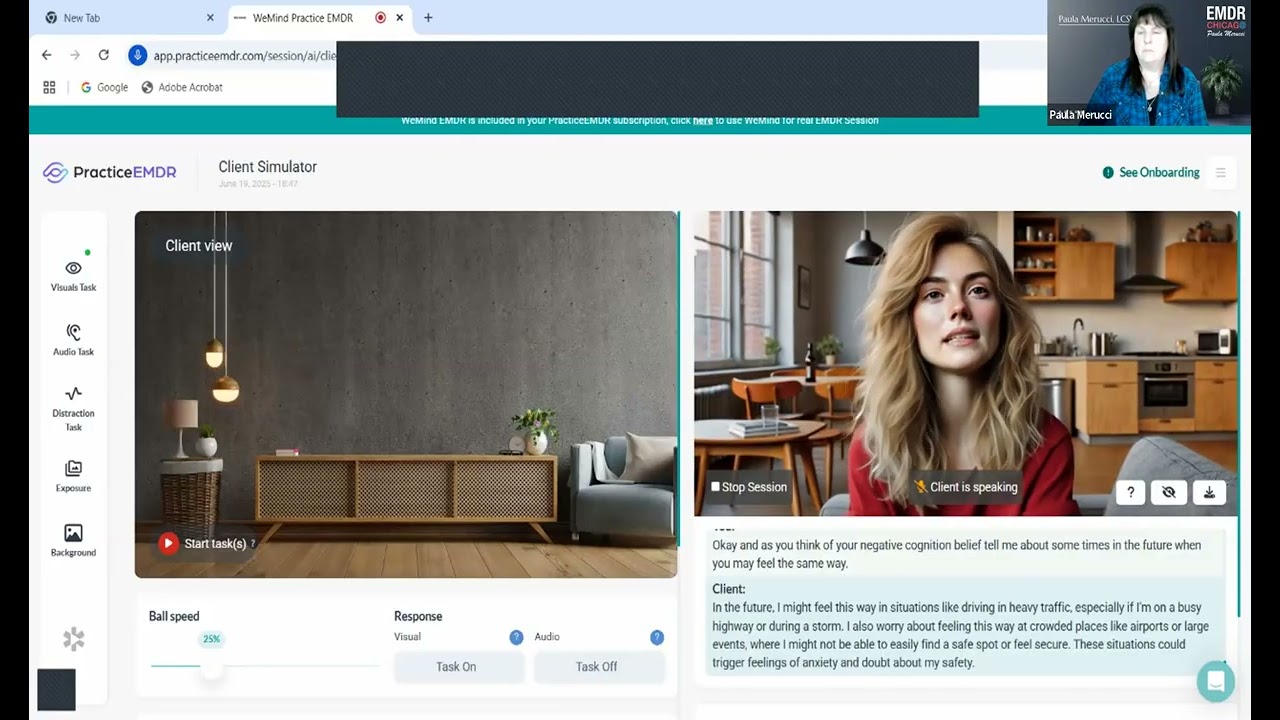Click See Onboarding link

click(x=1150, y=172)
